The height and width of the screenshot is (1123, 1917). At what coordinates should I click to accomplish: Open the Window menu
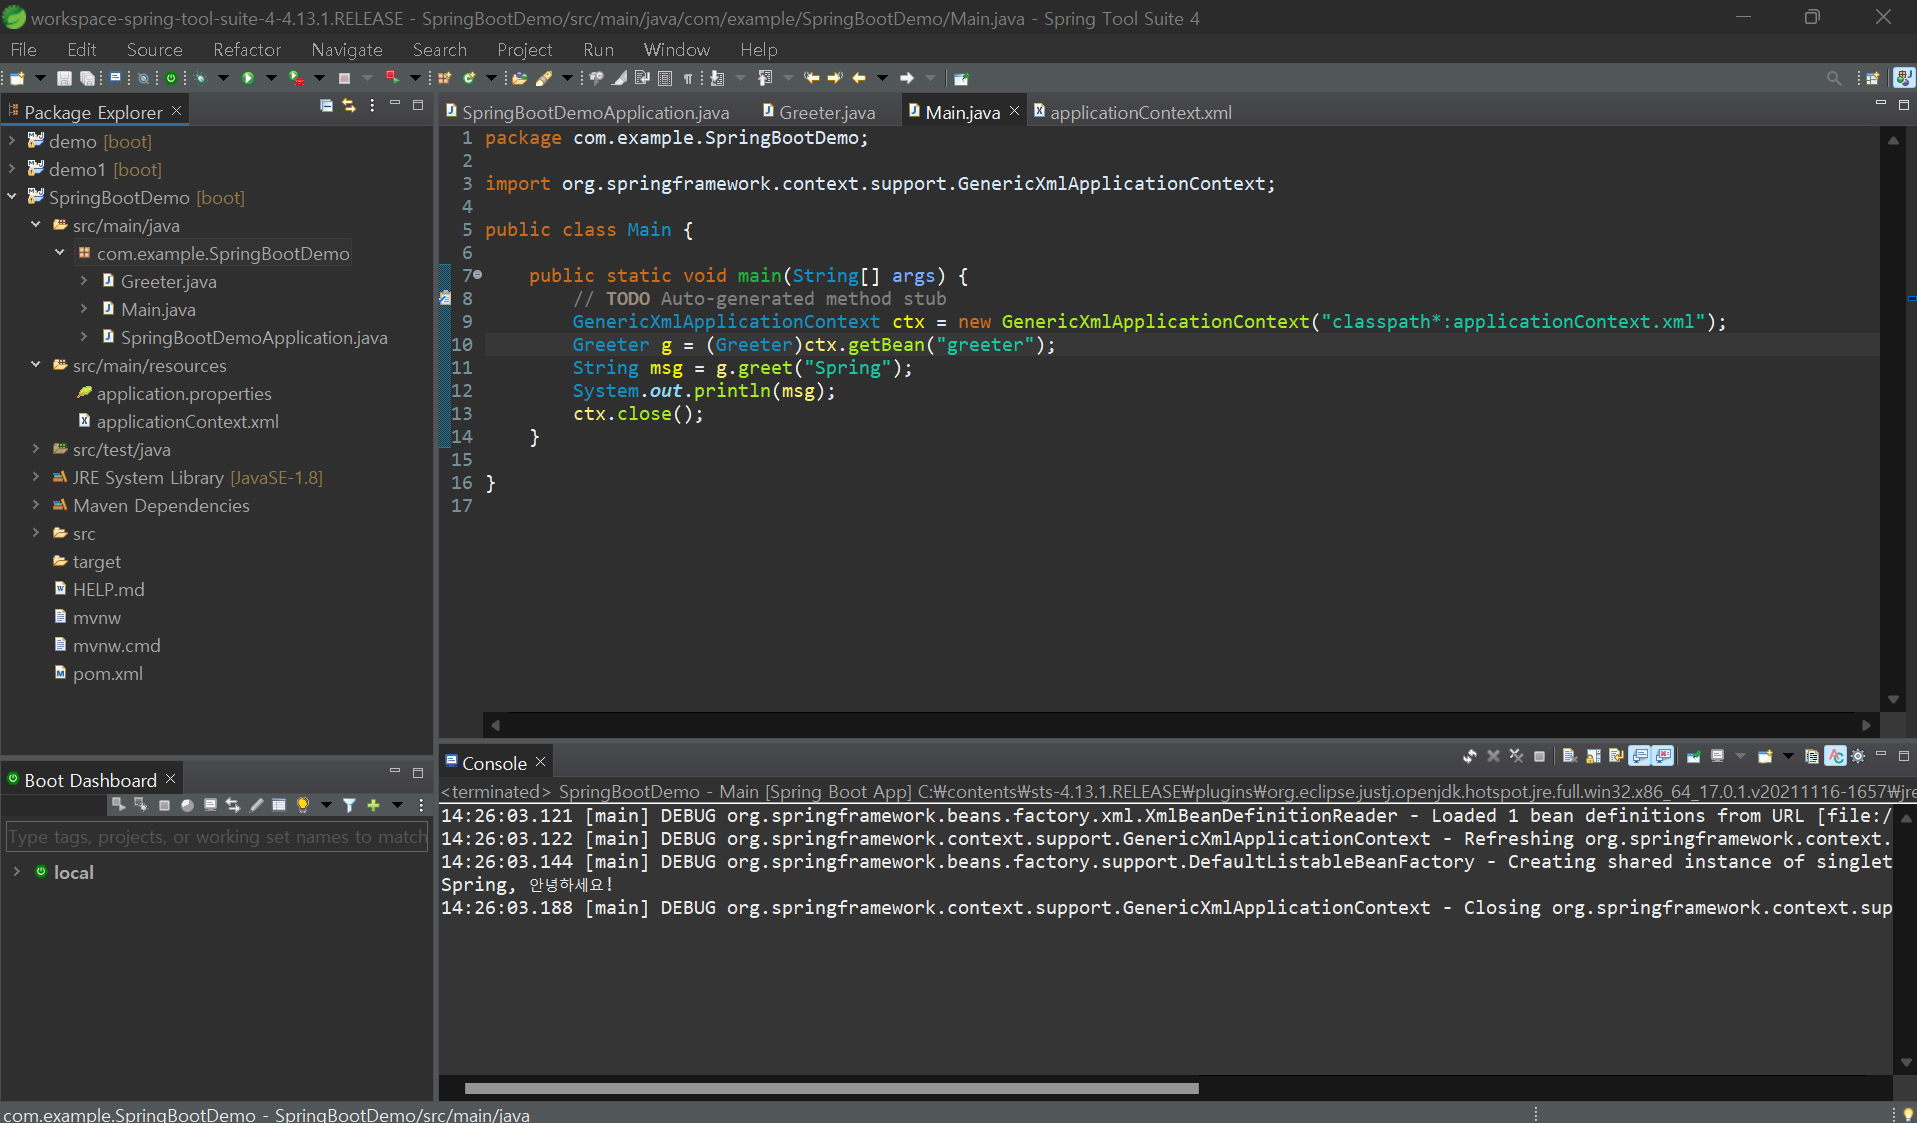676,49
